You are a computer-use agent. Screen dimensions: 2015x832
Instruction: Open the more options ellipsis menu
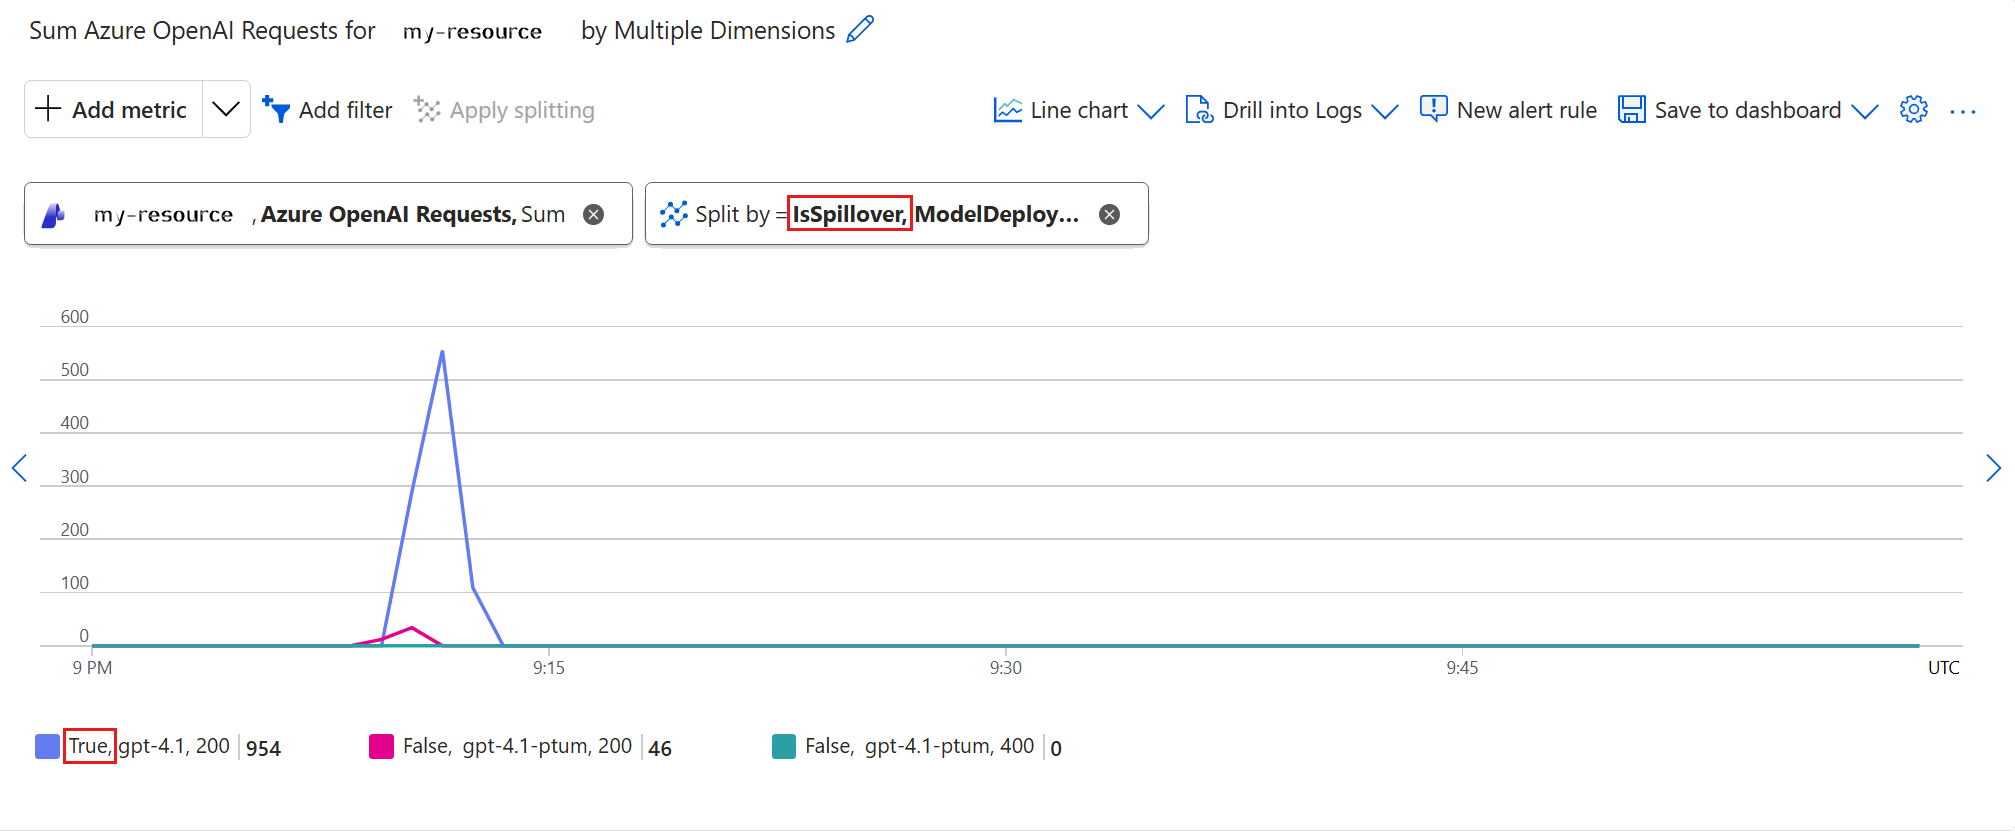coord(1963,111)
